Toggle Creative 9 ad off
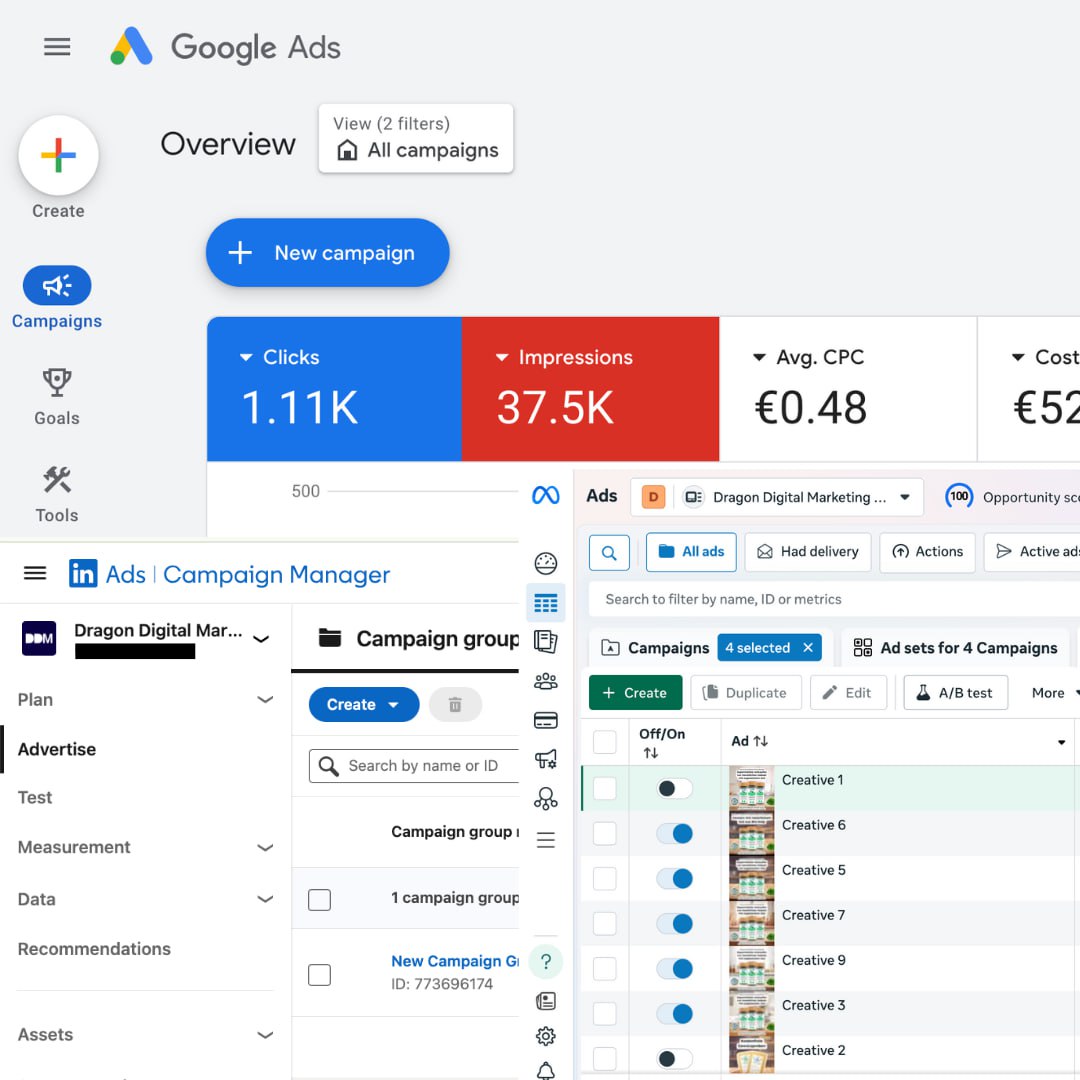 pyautogui.click(x=674, y=969)
